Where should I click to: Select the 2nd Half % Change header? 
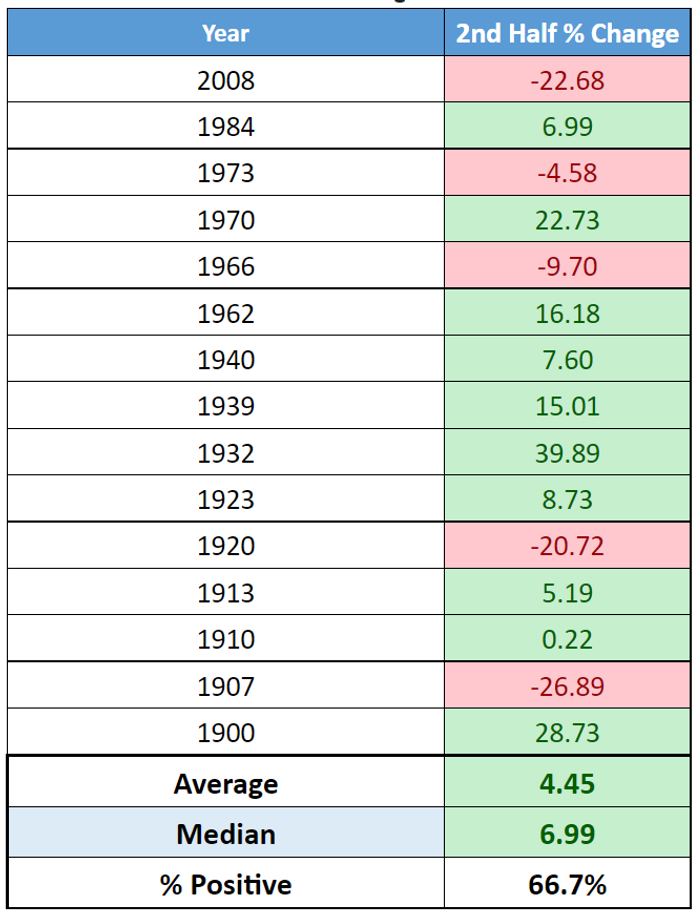567,33
